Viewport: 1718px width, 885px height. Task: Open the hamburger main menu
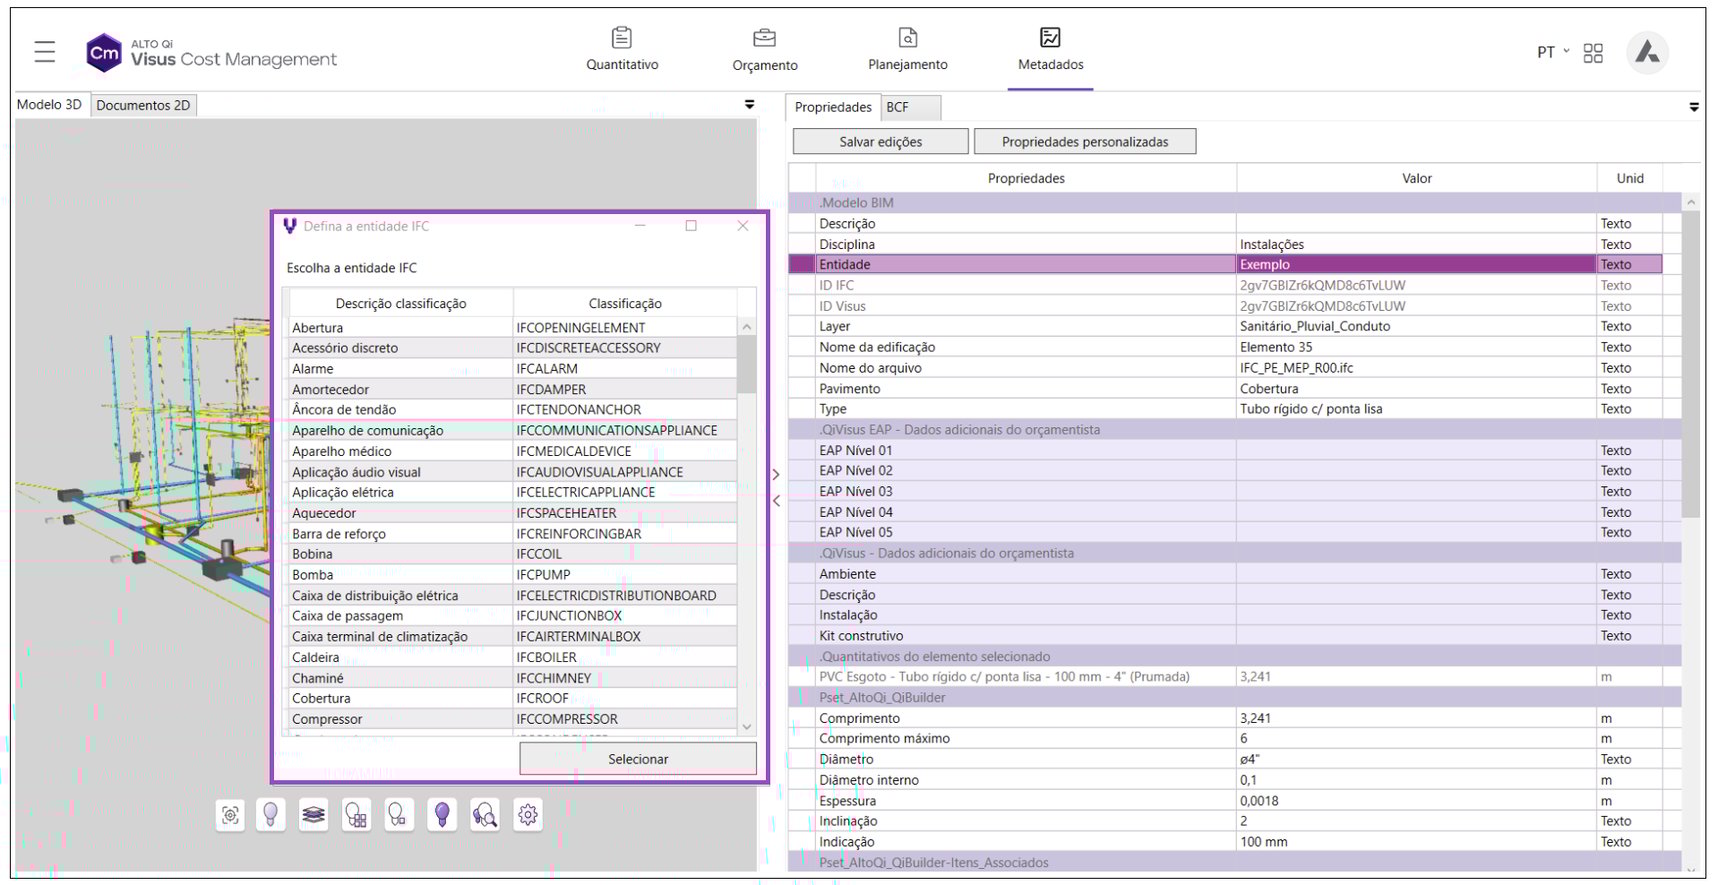(x=45, y=52)
